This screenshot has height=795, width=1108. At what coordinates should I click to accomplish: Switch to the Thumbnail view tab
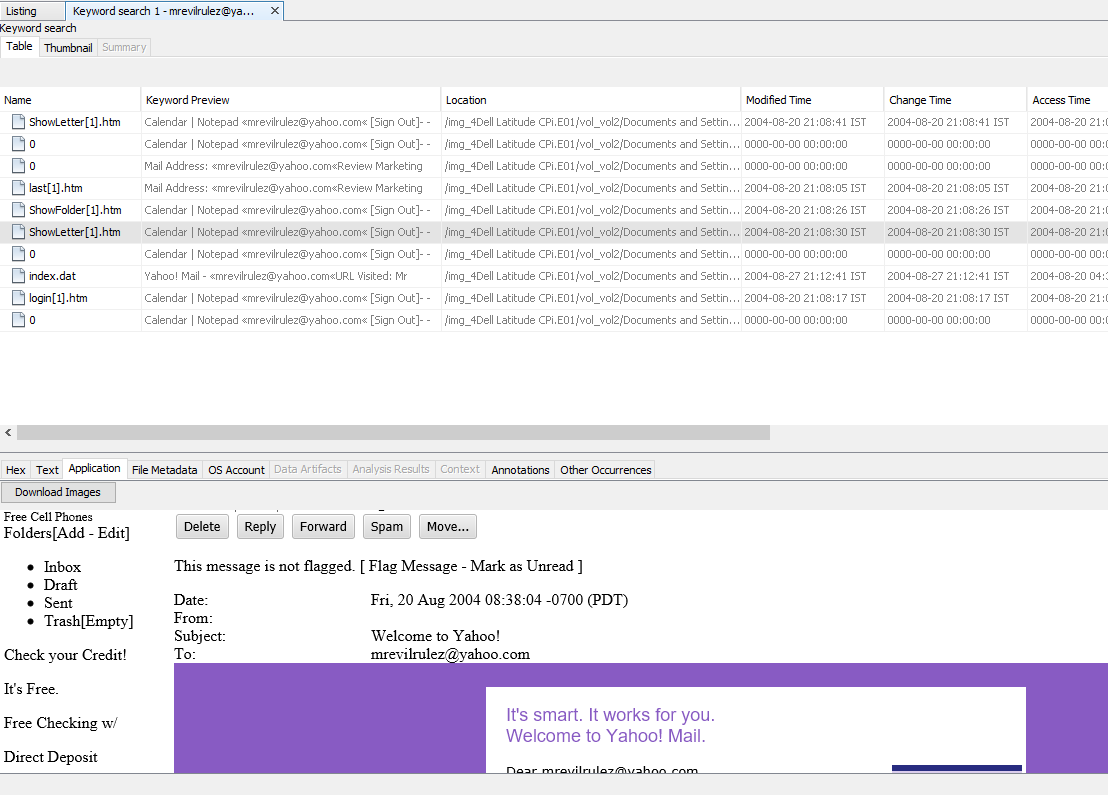pyautogui.click(x=68, y=47)
